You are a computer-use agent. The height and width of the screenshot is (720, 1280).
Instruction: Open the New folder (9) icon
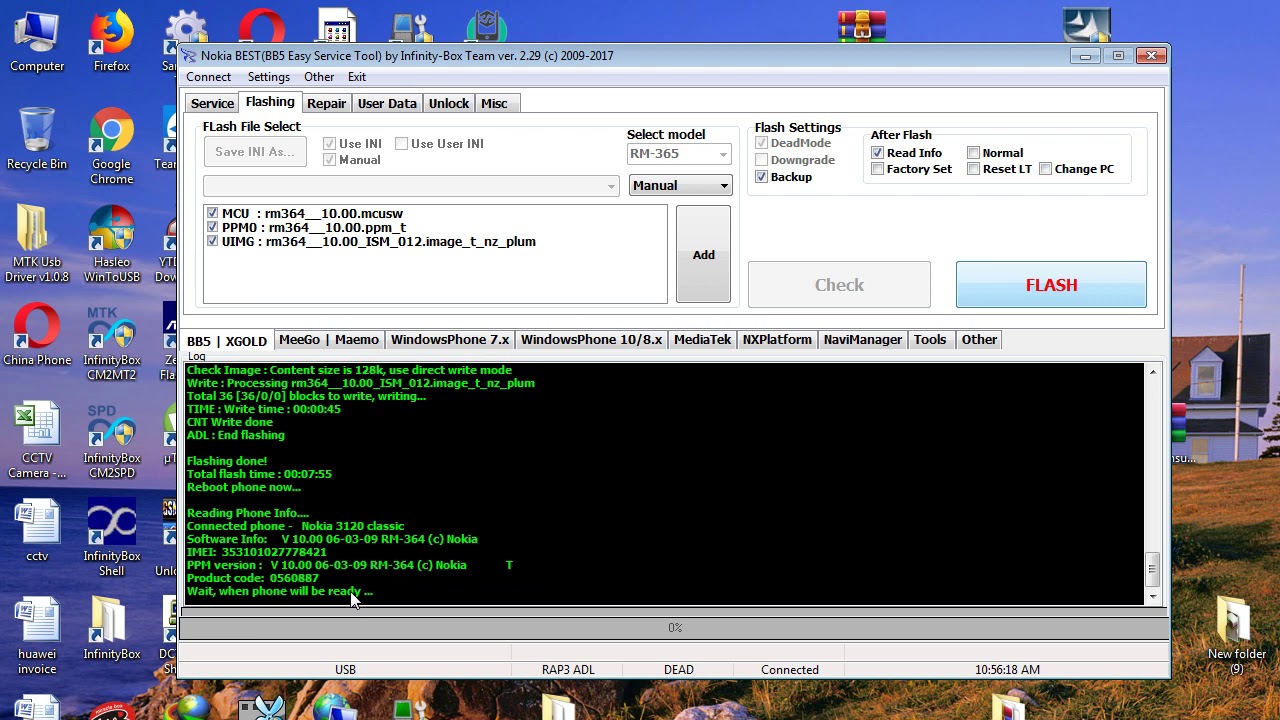(x=1237, y=636)
